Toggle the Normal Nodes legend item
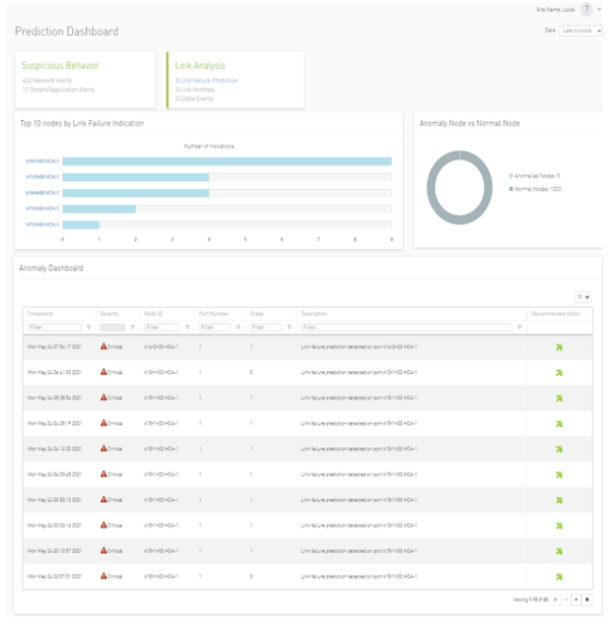The width and height of the screenshot is (616, 617). pyautogui.click(x=536, y=188)
